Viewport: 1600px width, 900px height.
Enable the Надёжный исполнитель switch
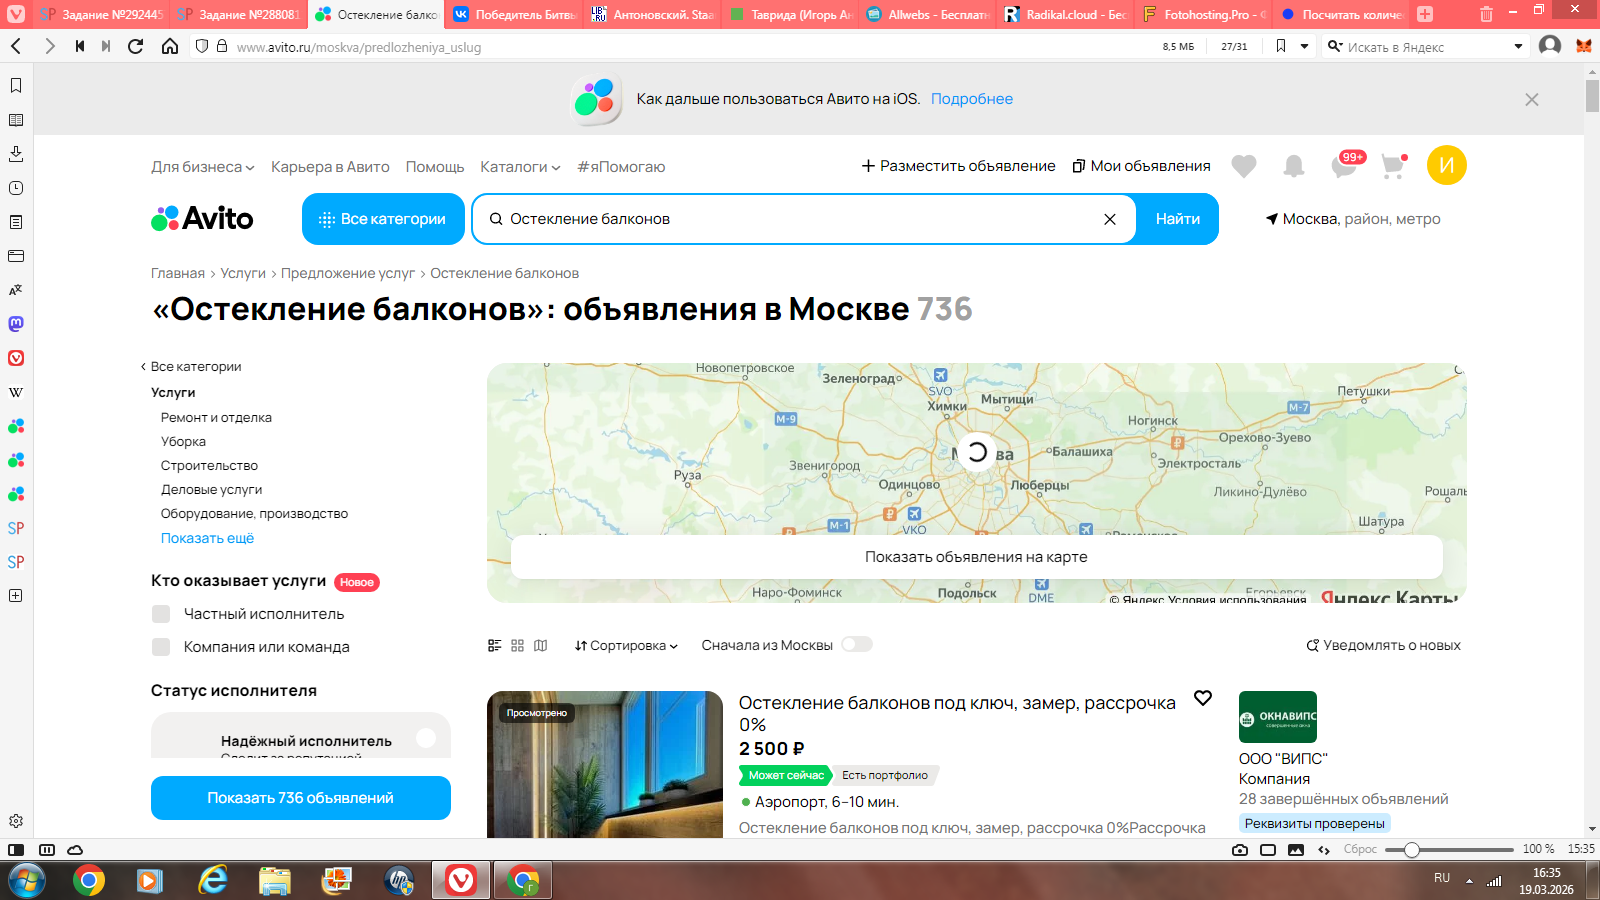point(425,738)
